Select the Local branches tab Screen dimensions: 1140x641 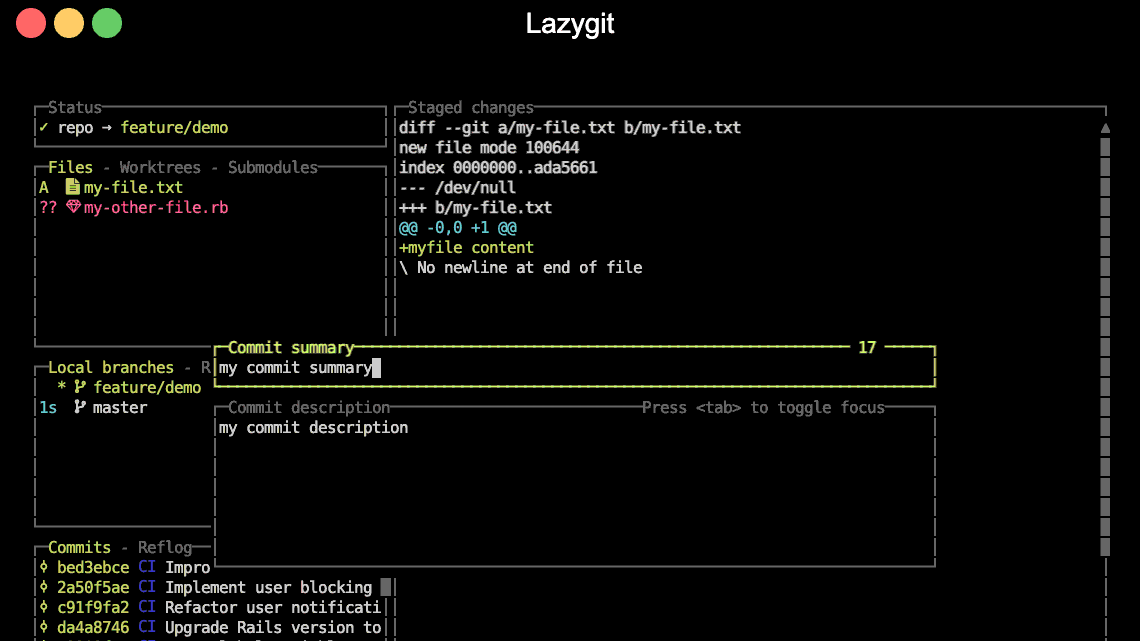coord(111,367)
